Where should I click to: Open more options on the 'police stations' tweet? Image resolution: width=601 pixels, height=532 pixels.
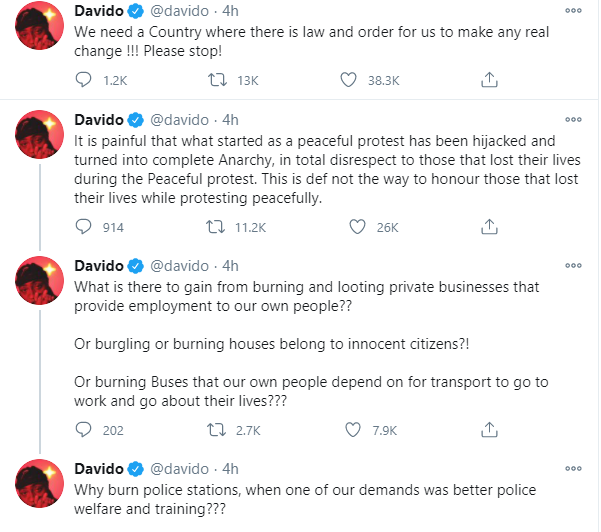(573, 469)
